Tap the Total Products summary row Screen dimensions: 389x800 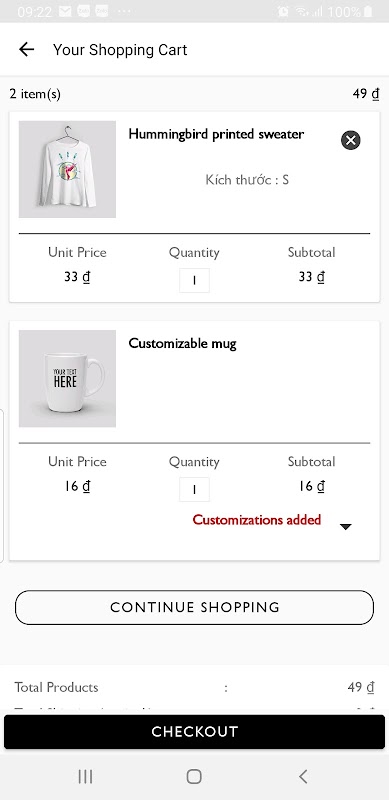coord(194,687)
